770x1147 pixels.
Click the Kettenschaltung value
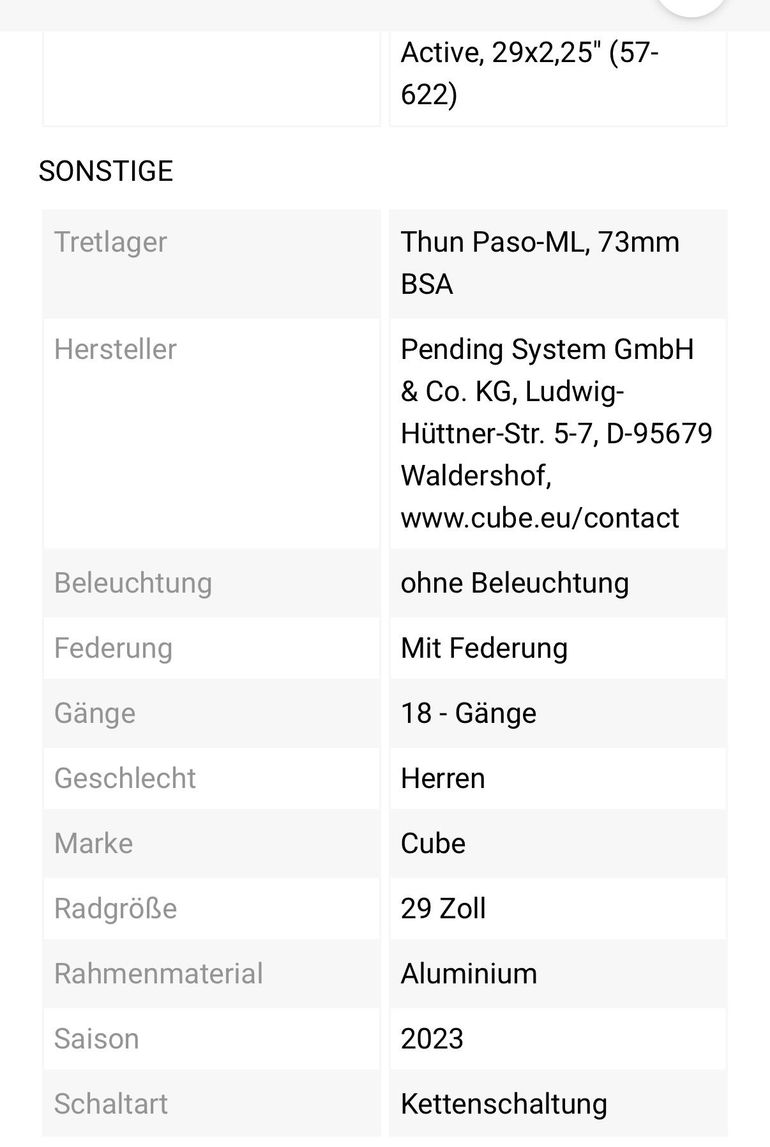[504, 1103]
